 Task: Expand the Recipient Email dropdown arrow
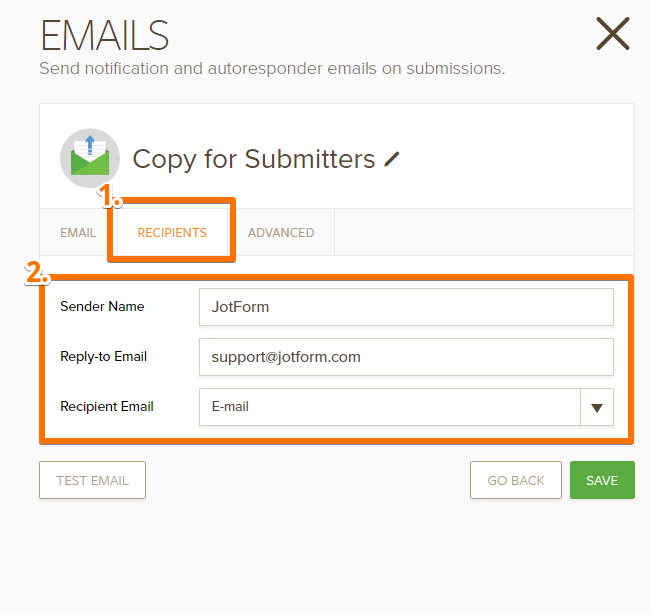point(597,407)
